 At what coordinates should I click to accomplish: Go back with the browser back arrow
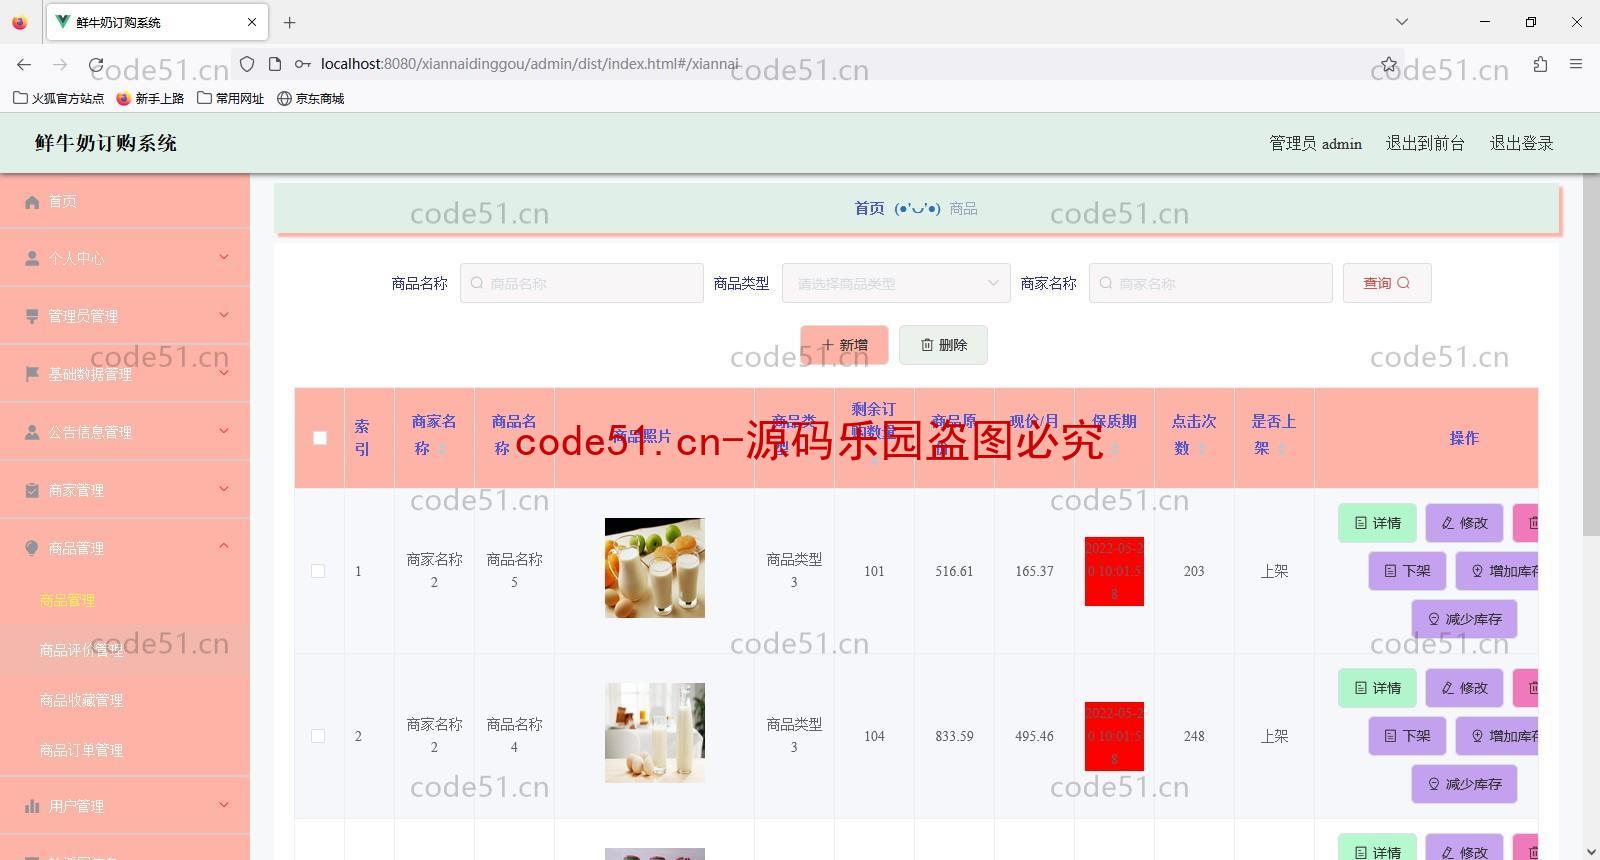pyautogui.click(x=24, y=64)
